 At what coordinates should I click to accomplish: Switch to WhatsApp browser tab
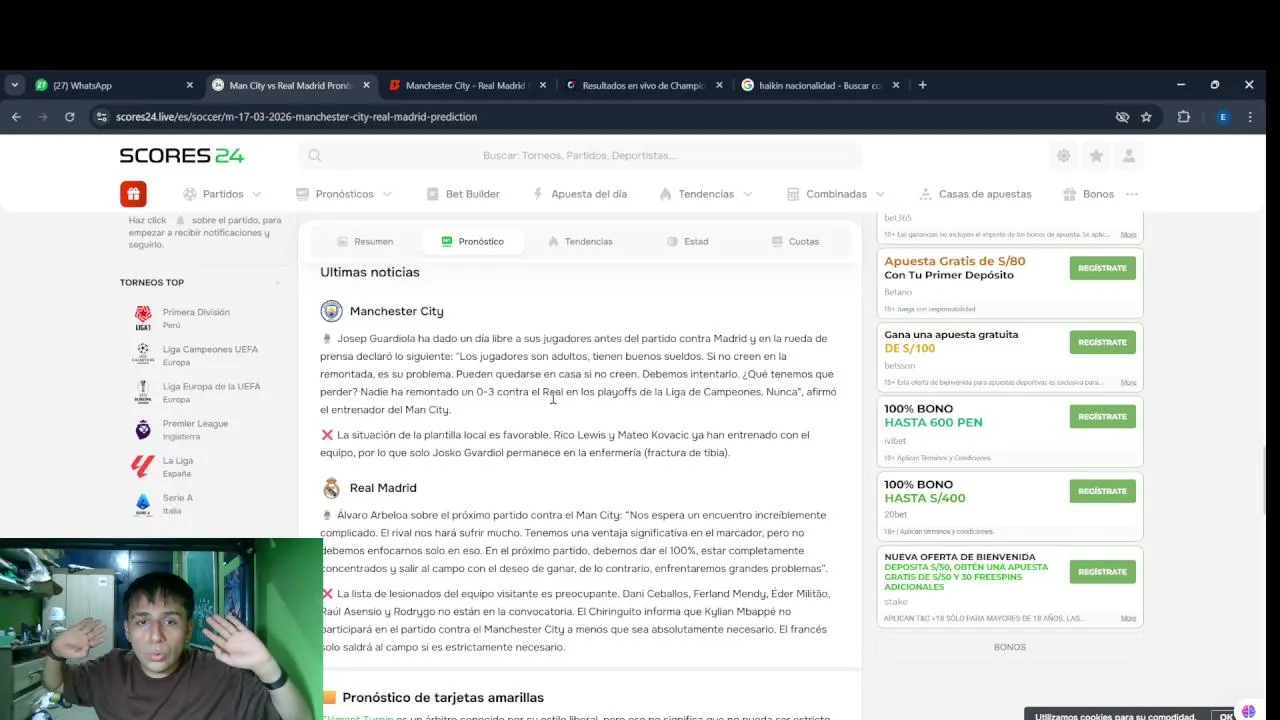click(114, 85)
